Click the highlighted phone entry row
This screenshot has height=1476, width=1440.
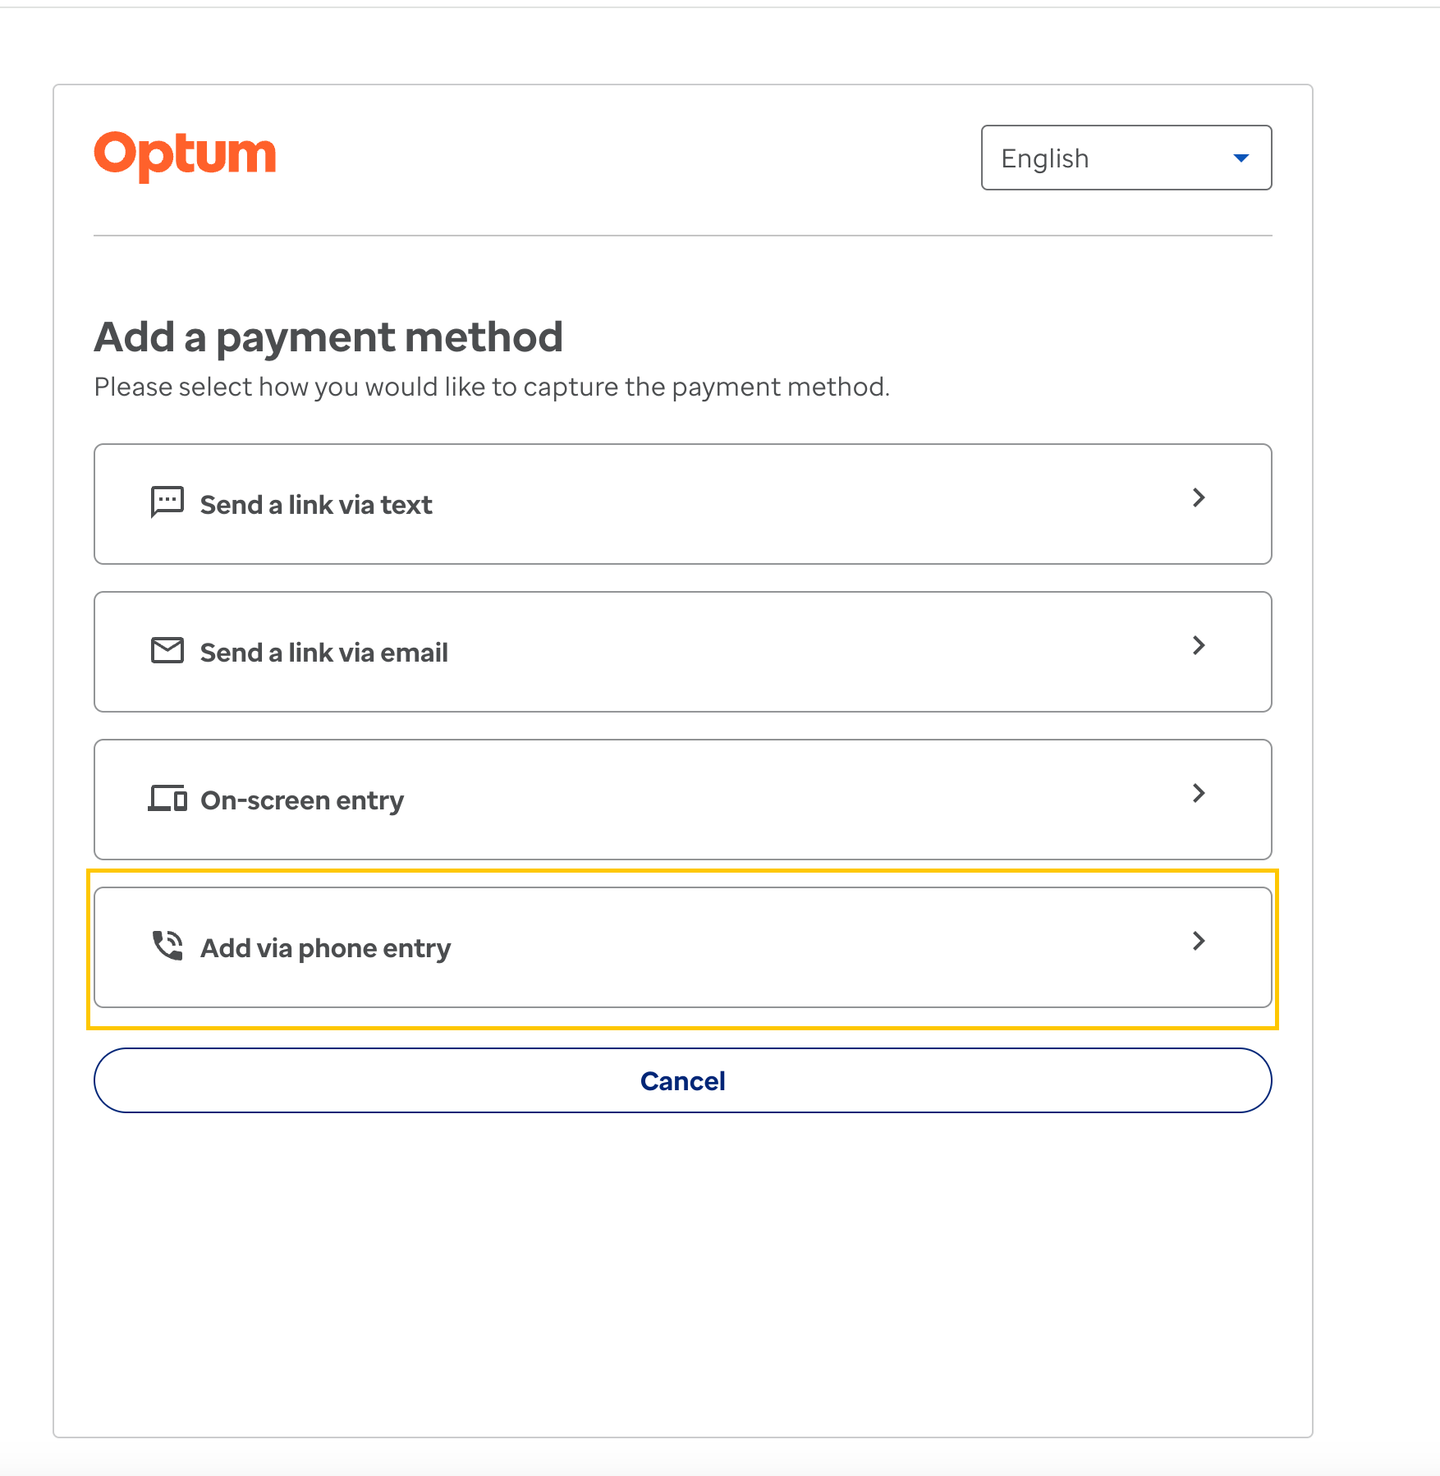click(683, 946)
